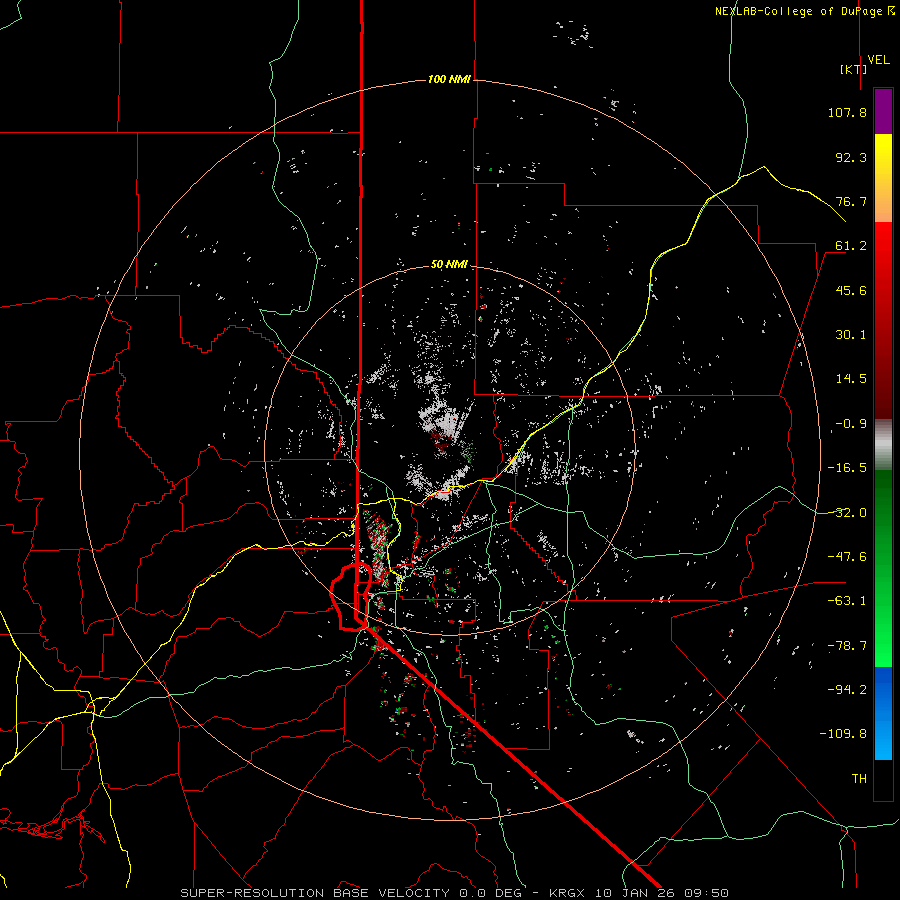Click the KRGX station identifier in caption
Screen dimensions: 900x900
(x=565, y=893)
